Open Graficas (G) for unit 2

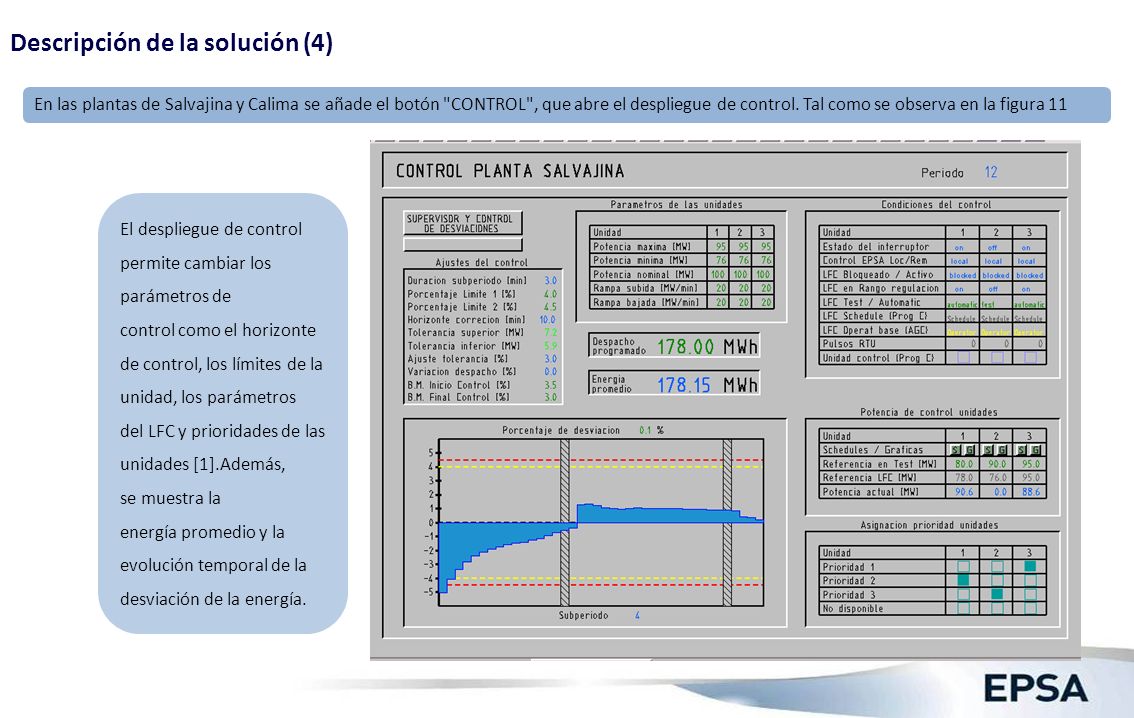point(1003,450)
